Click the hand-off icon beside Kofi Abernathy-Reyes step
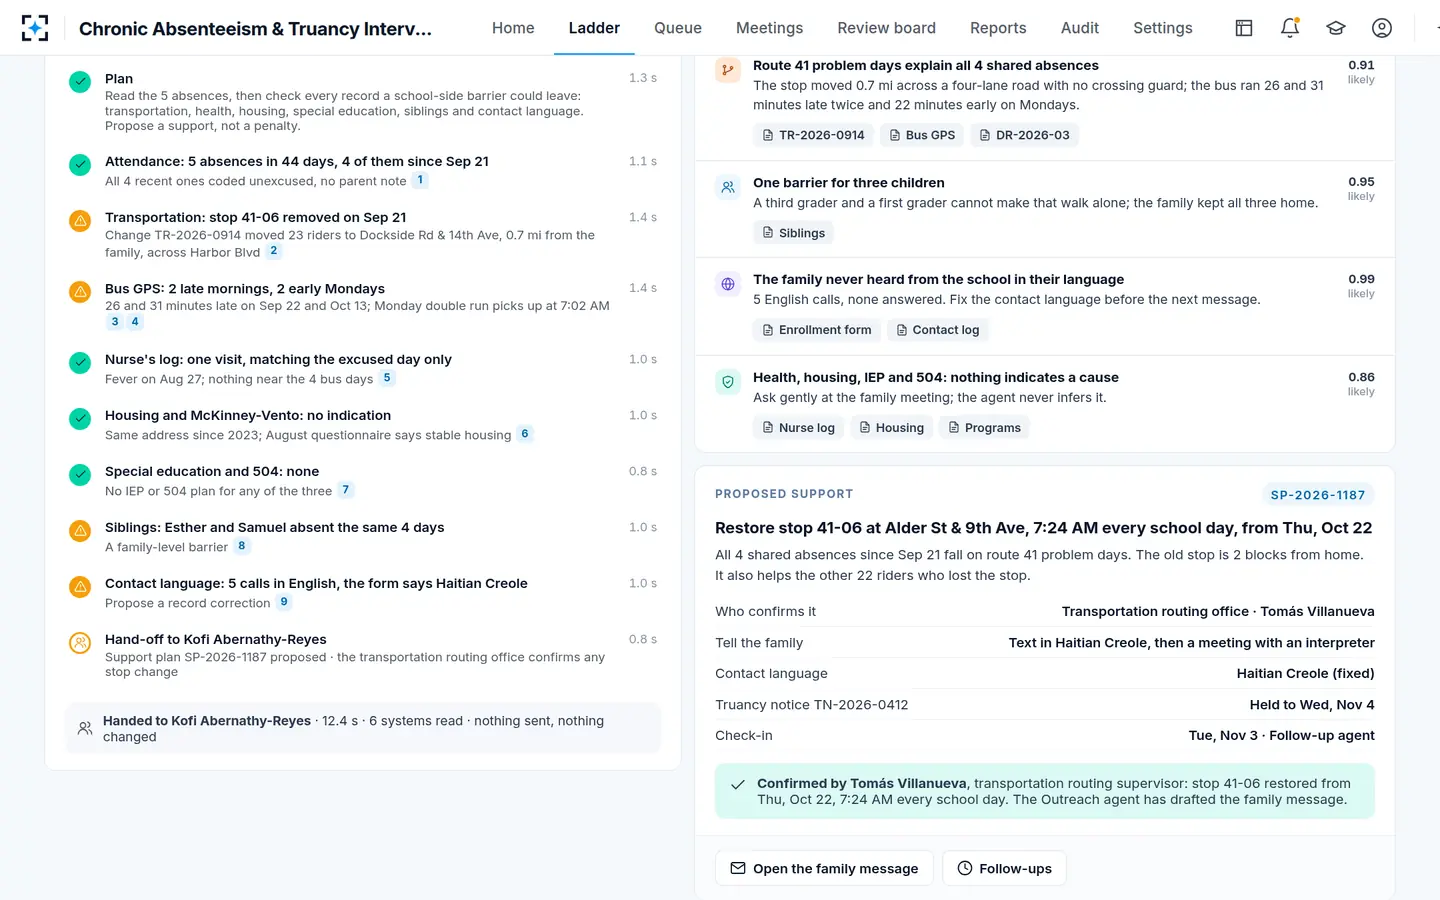The height and width of the screenshot is (900, 1440). (80, 642)
